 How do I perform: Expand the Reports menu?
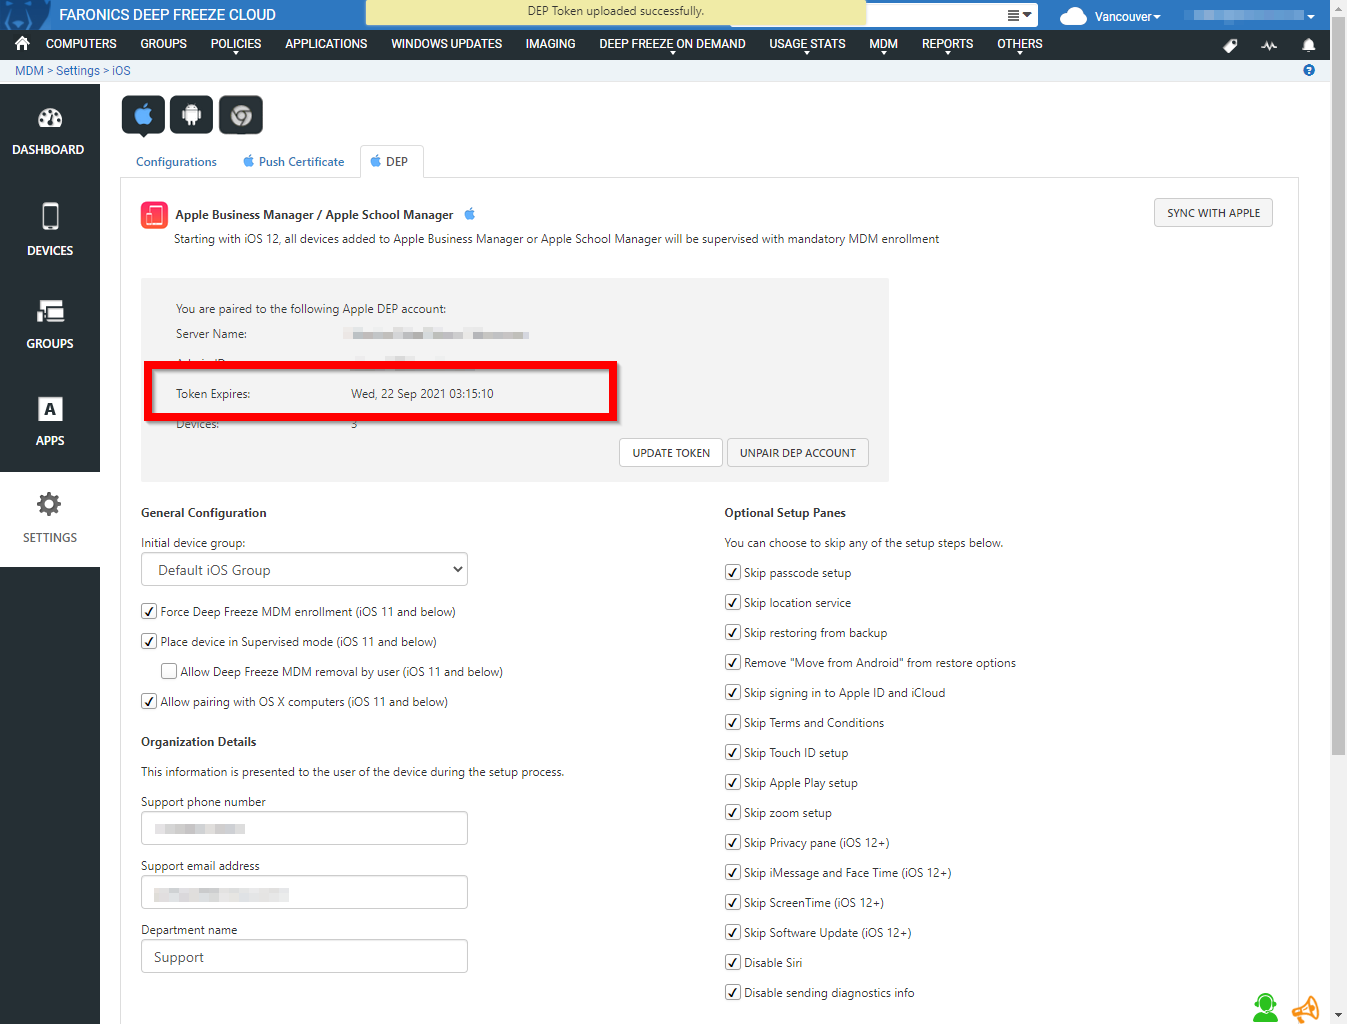(x=947, y=44)
